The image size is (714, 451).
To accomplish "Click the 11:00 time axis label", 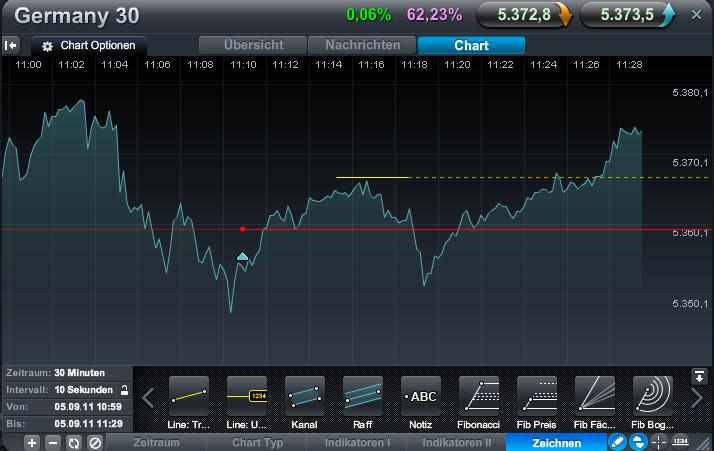I will pos(28,65).
